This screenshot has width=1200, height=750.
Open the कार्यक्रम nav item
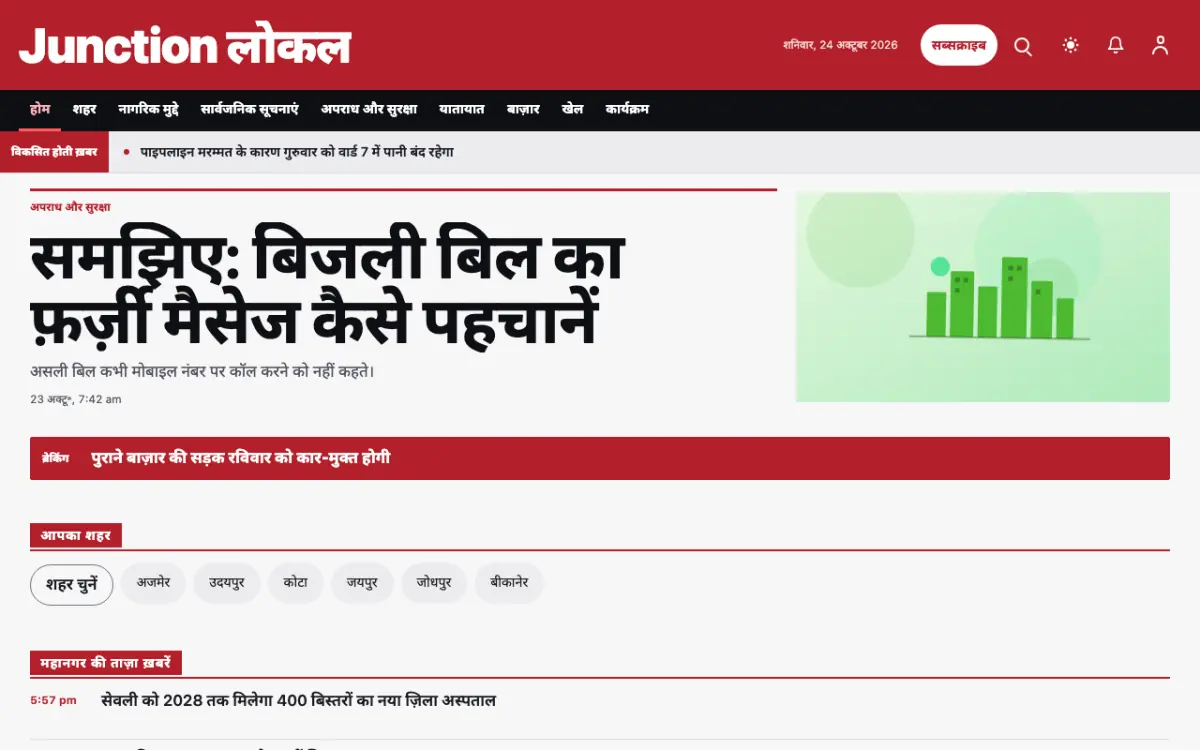tap(629, 109)
